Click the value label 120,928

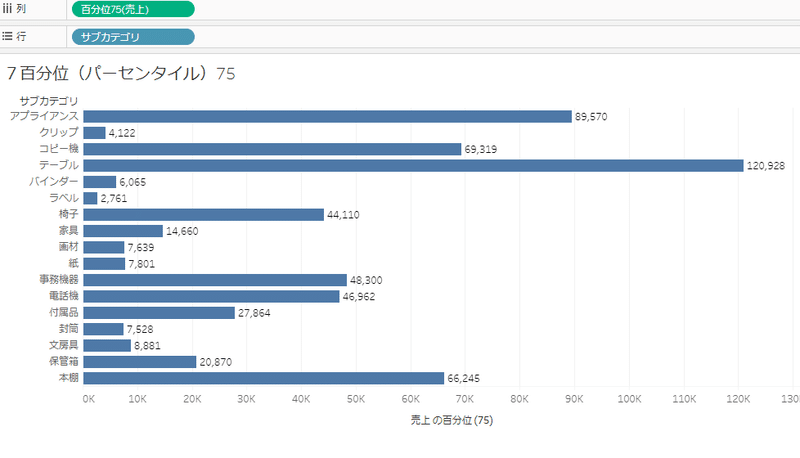click(766, 166)
